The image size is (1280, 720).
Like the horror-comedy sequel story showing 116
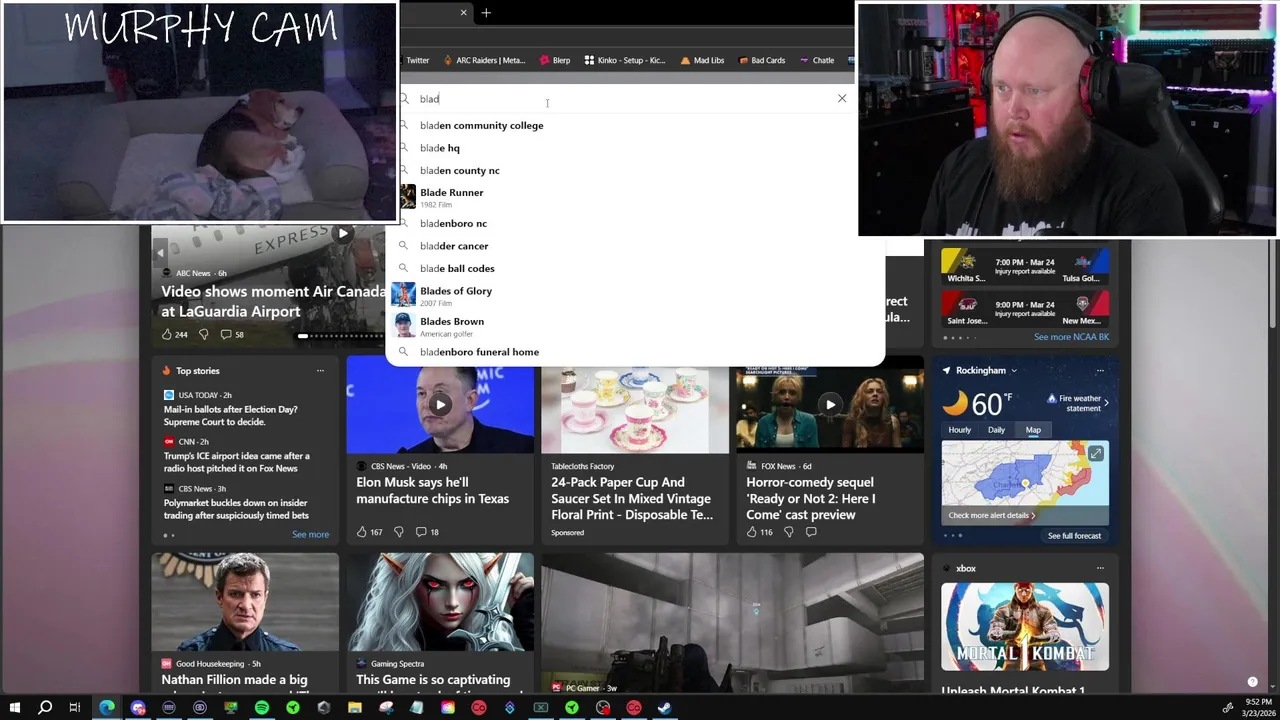point(759,532)
